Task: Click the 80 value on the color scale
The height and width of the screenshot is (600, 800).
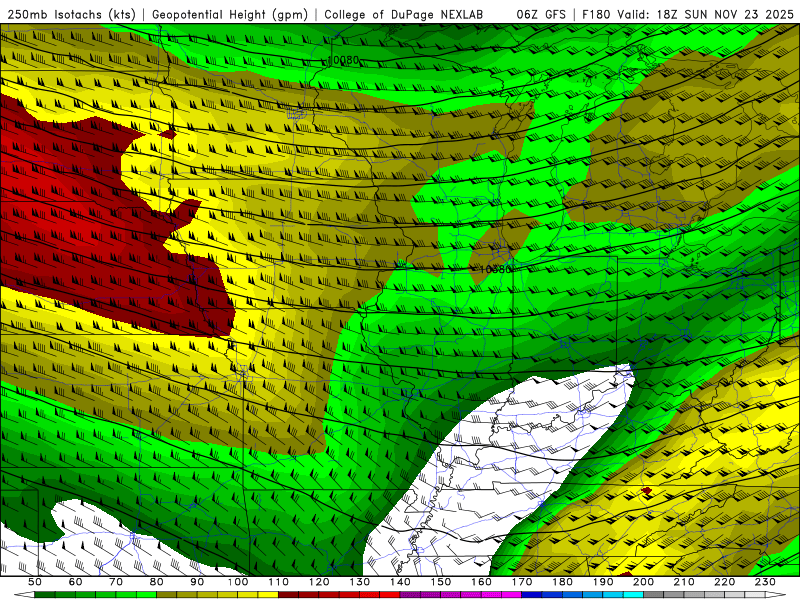Action: click(157, 582)
